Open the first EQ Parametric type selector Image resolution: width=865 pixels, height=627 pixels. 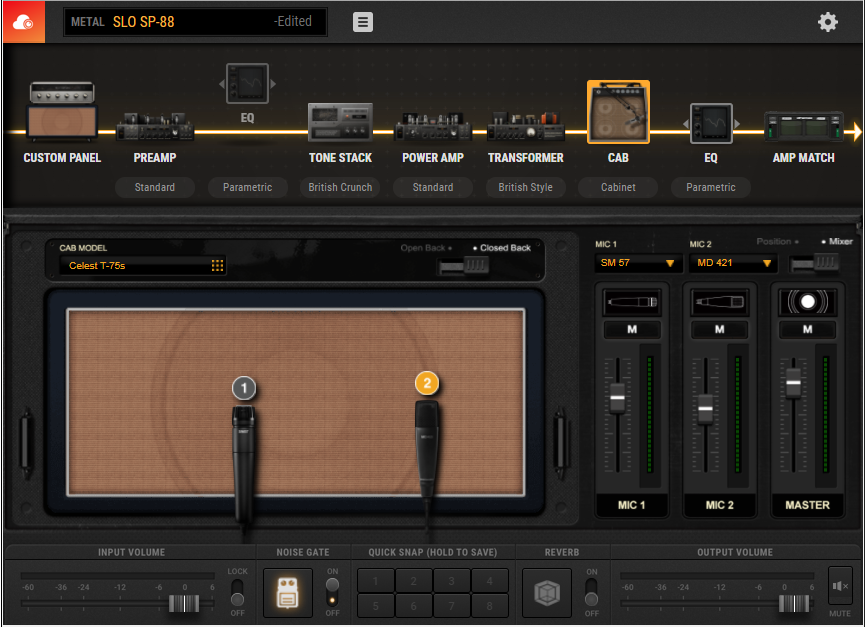247,187
